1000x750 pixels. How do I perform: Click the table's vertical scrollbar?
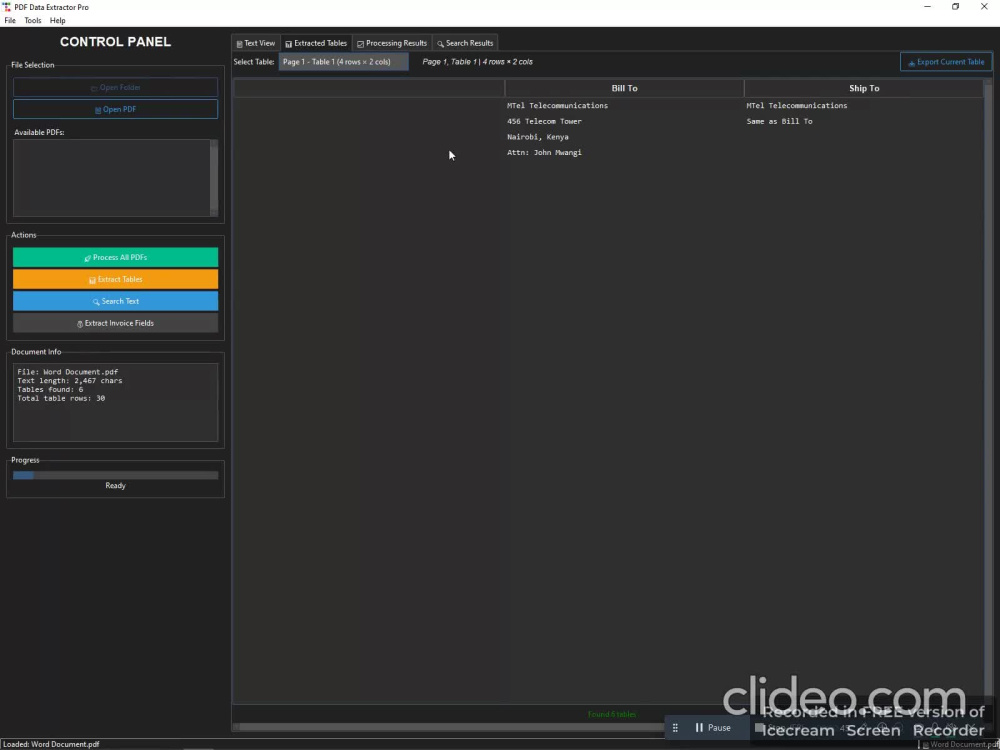pyautogui.click(x=988, y=392)
